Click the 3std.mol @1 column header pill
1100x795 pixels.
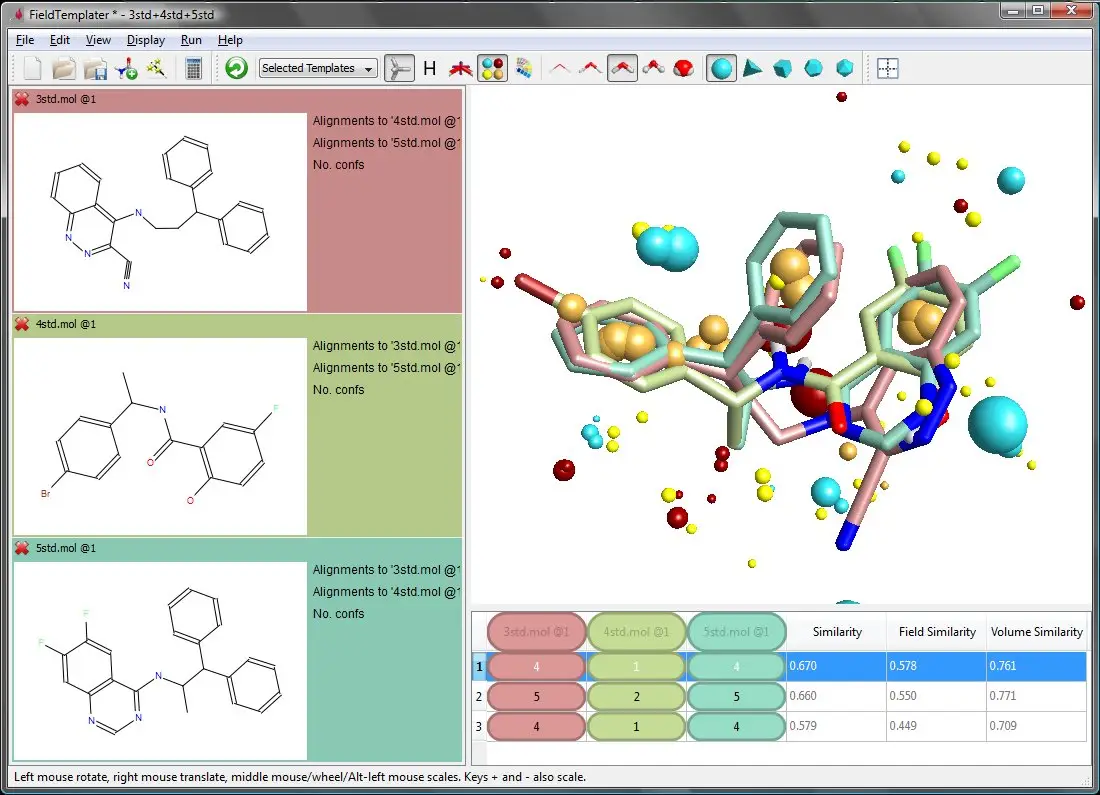pos(536,632)
